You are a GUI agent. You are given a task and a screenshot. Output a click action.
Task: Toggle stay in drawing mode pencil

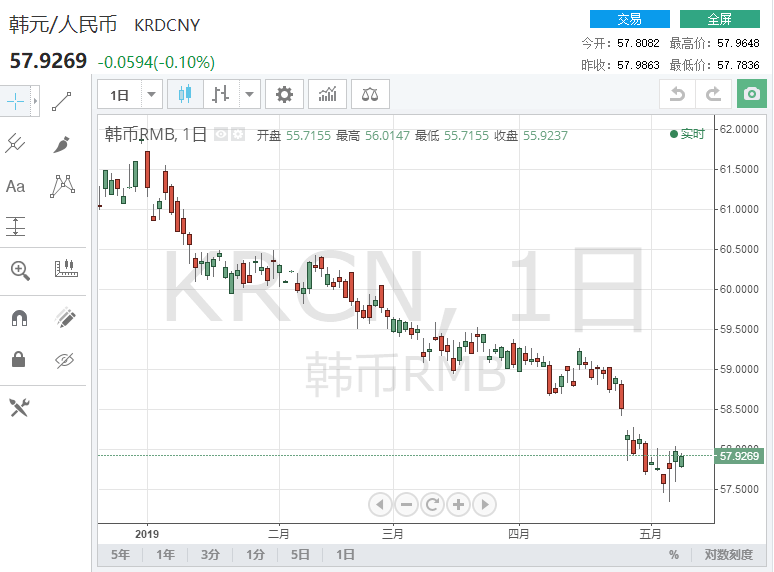pyautogui.click(x=65, y=318)
